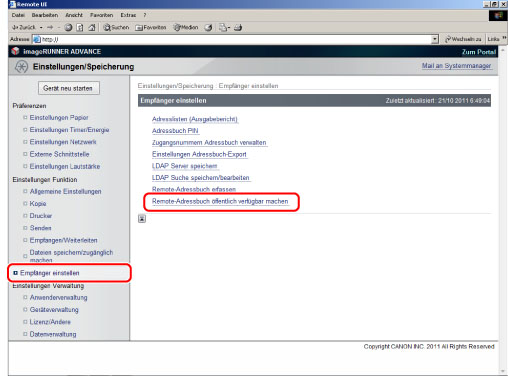
Task: Open Einstellungen Lautstärke in sidebar
Action: pos(65,166)
